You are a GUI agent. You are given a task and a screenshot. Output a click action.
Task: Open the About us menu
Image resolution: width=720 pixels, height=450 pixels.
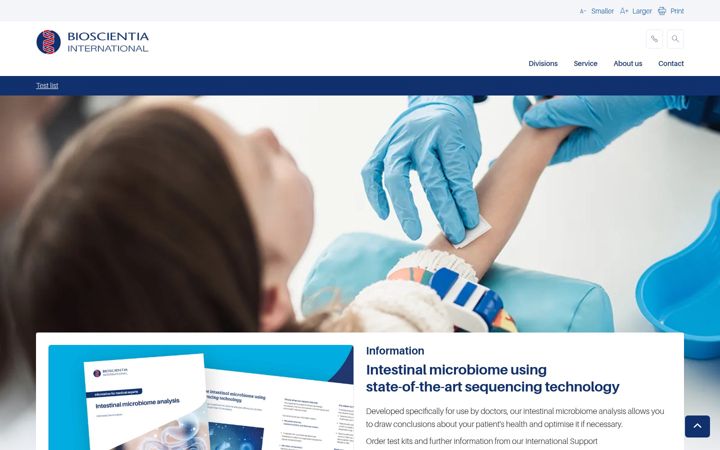tap(628, 63)
